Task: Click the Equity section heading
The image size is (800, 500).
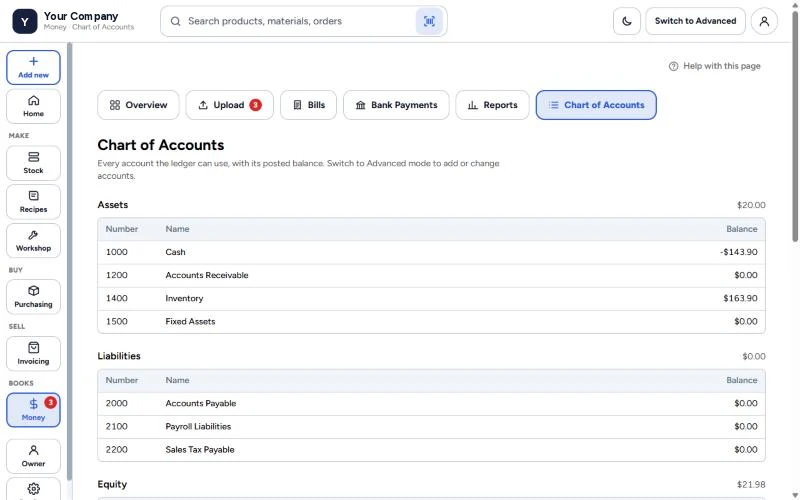Action: (x=112, y=484)
